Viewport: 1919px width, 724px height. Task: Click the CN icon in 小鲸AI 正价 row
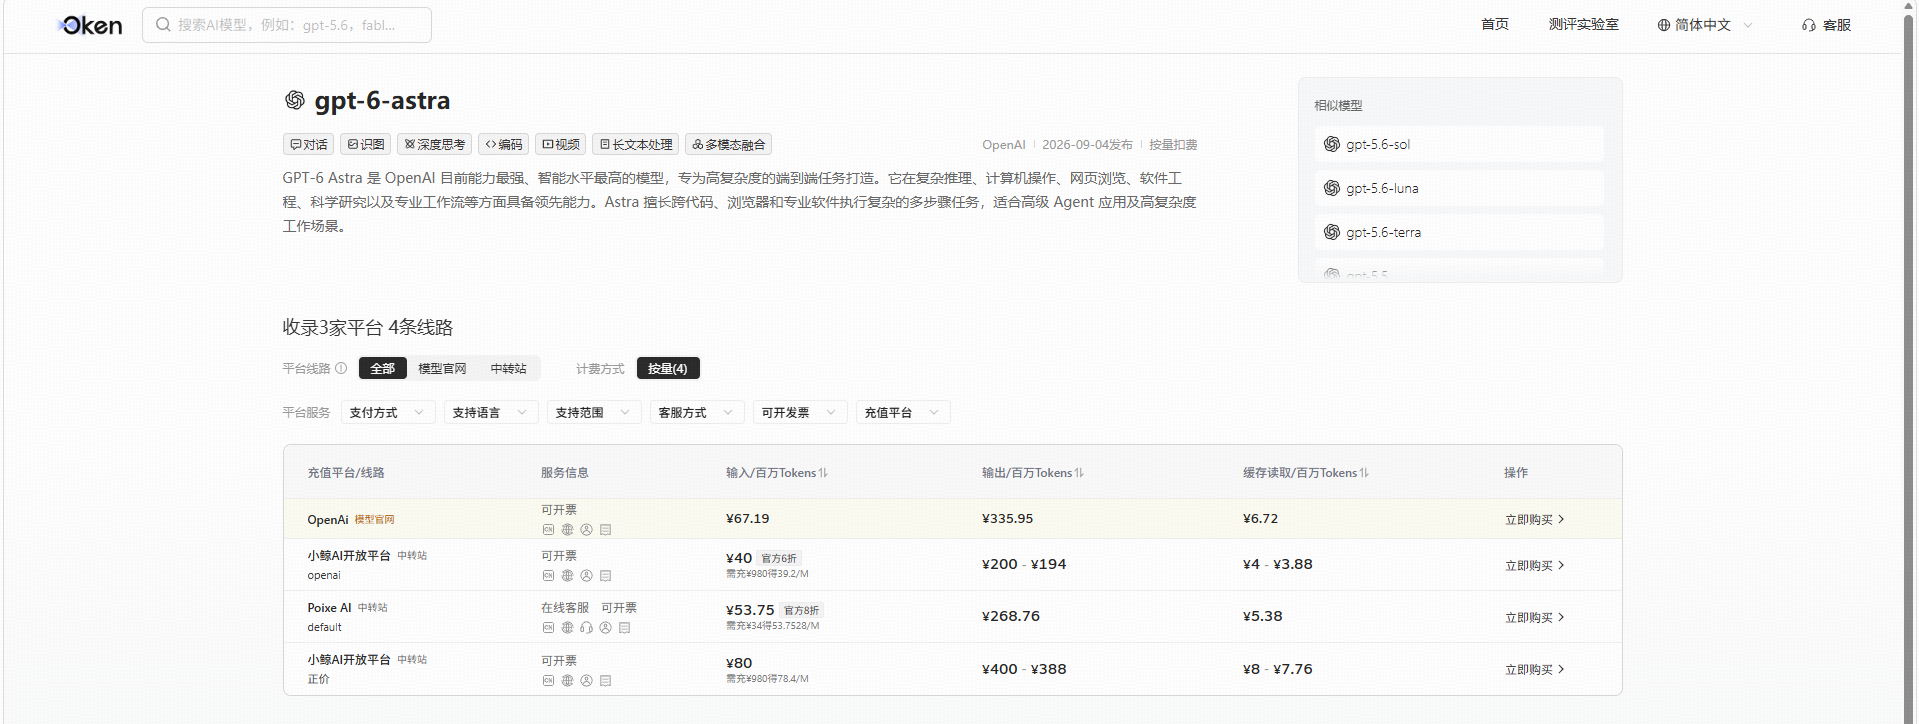click(x=548, y=681)
